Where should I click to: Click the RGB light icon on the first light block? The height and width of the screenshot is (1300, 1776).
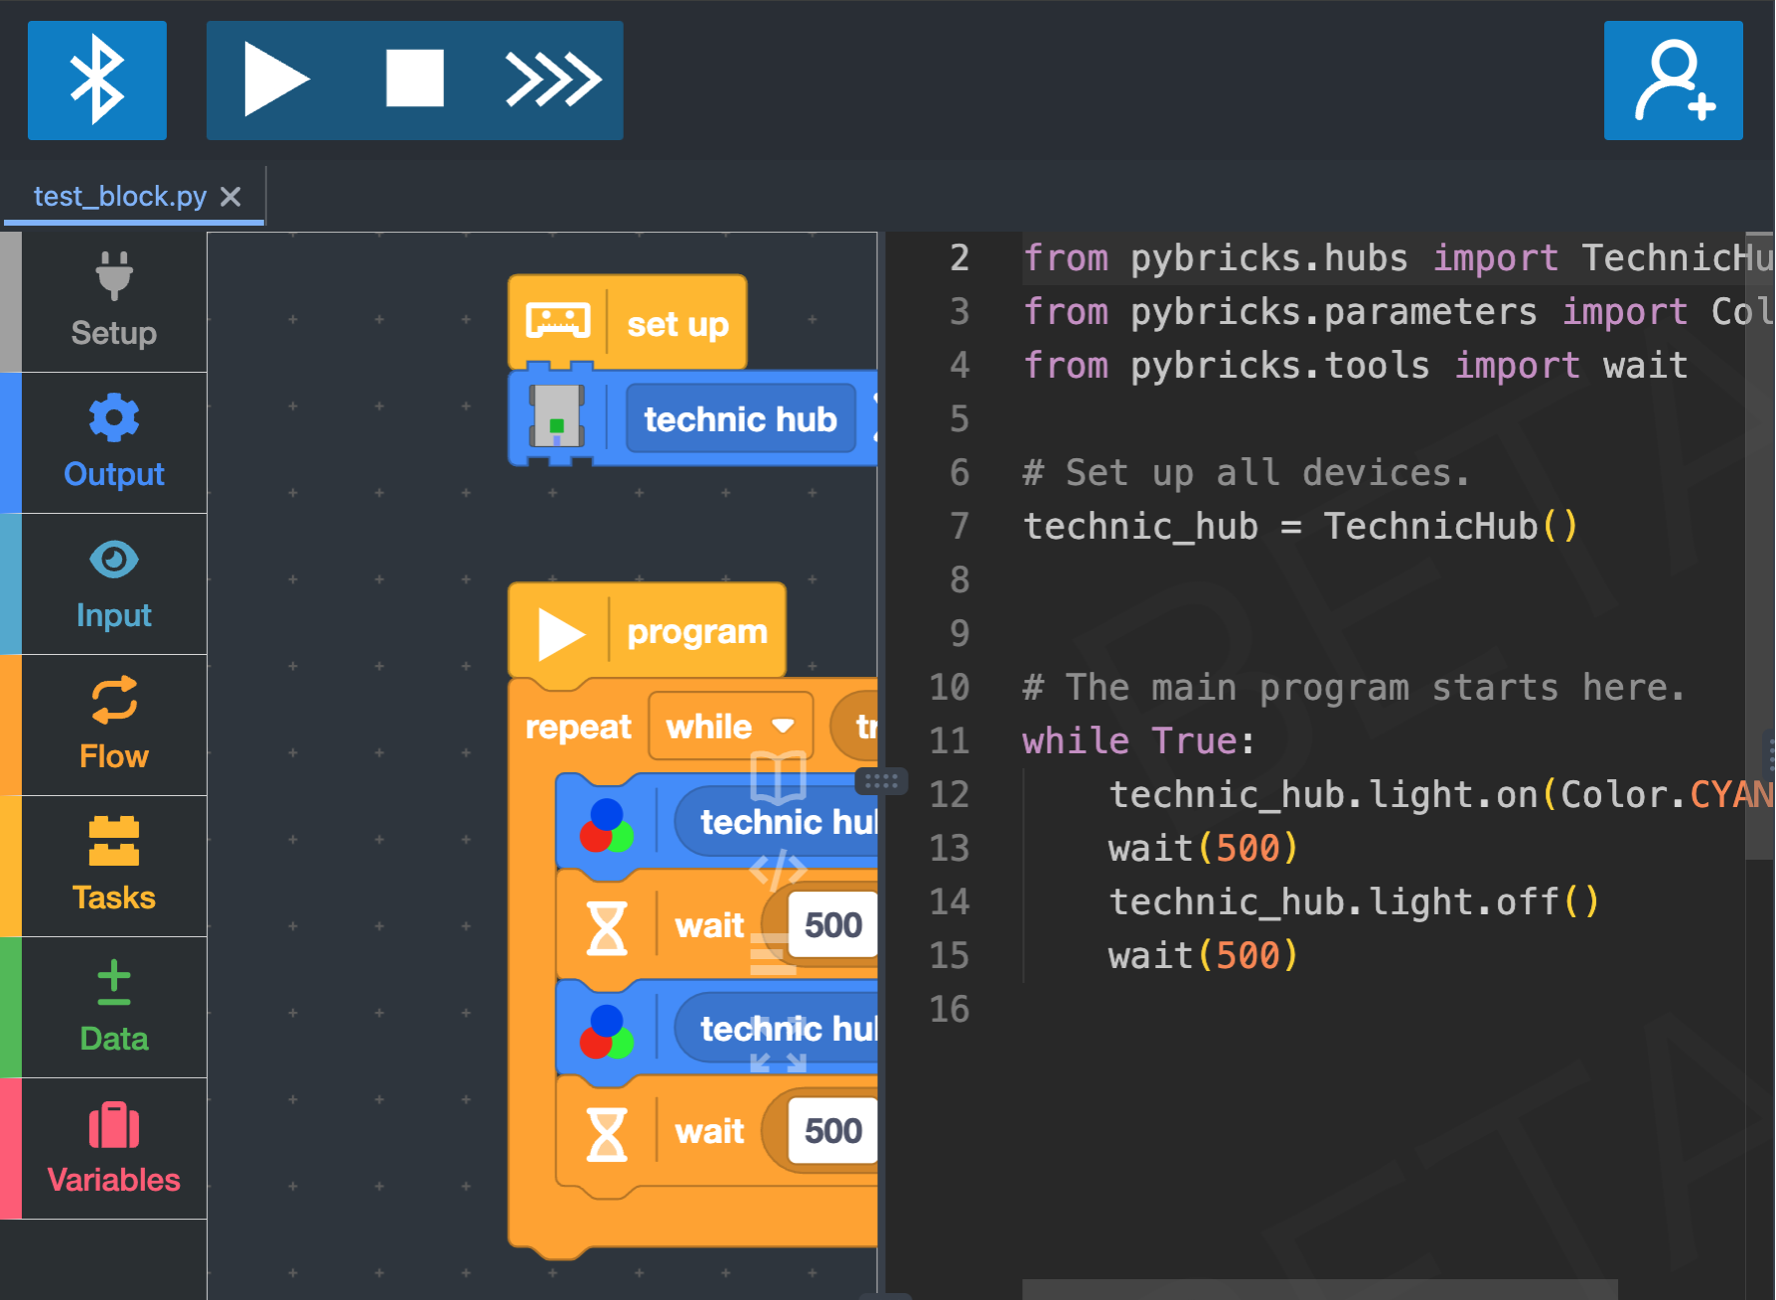pos(606,825)
